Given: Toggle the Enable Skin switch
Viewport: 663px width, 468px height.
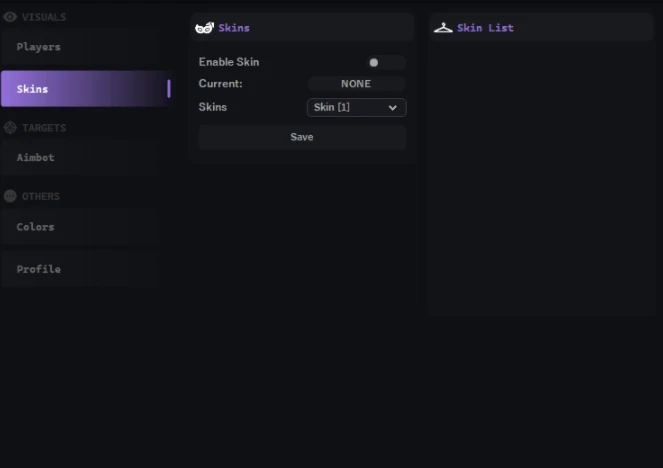Looking at the screenshot, I should 386,63.
